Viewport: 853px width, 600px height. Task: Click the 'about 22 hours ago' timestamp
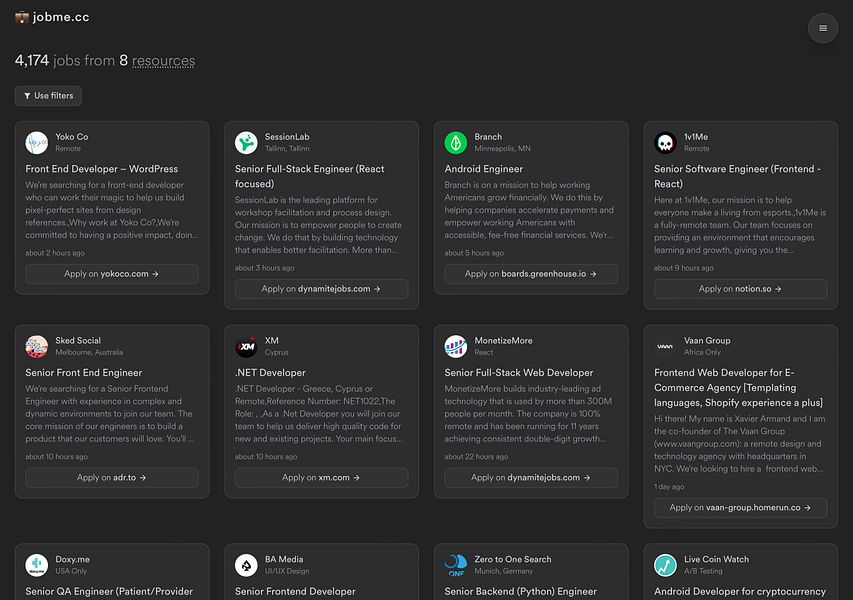[476, 457]
